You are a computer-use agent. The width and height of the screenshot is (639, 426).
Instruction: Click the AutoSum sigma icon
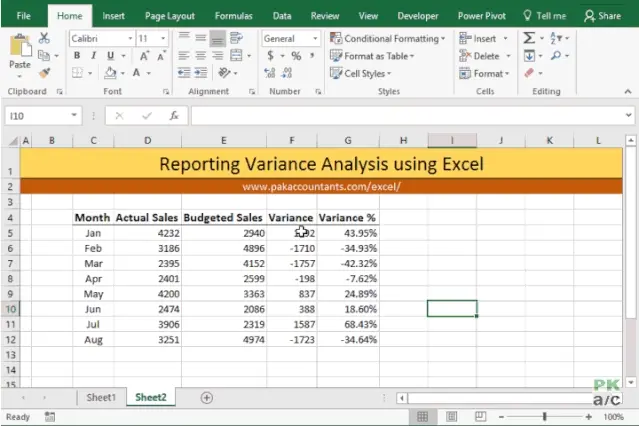coord(529,38)
